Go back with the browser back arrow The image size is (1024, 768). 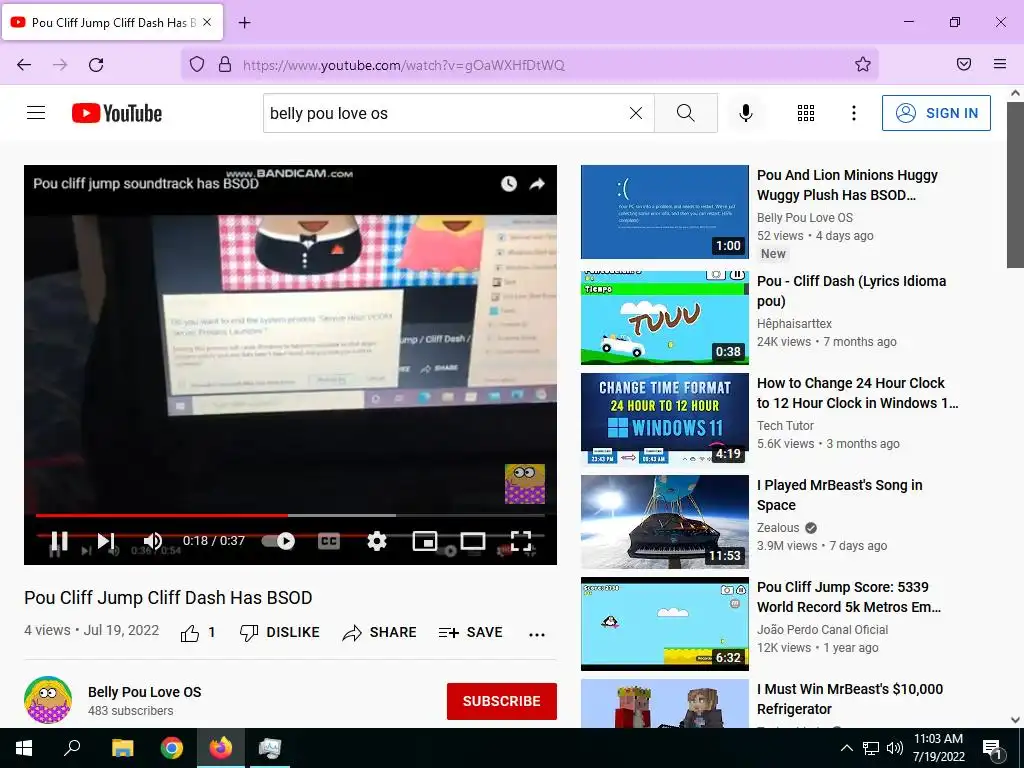tap(24, 65)
